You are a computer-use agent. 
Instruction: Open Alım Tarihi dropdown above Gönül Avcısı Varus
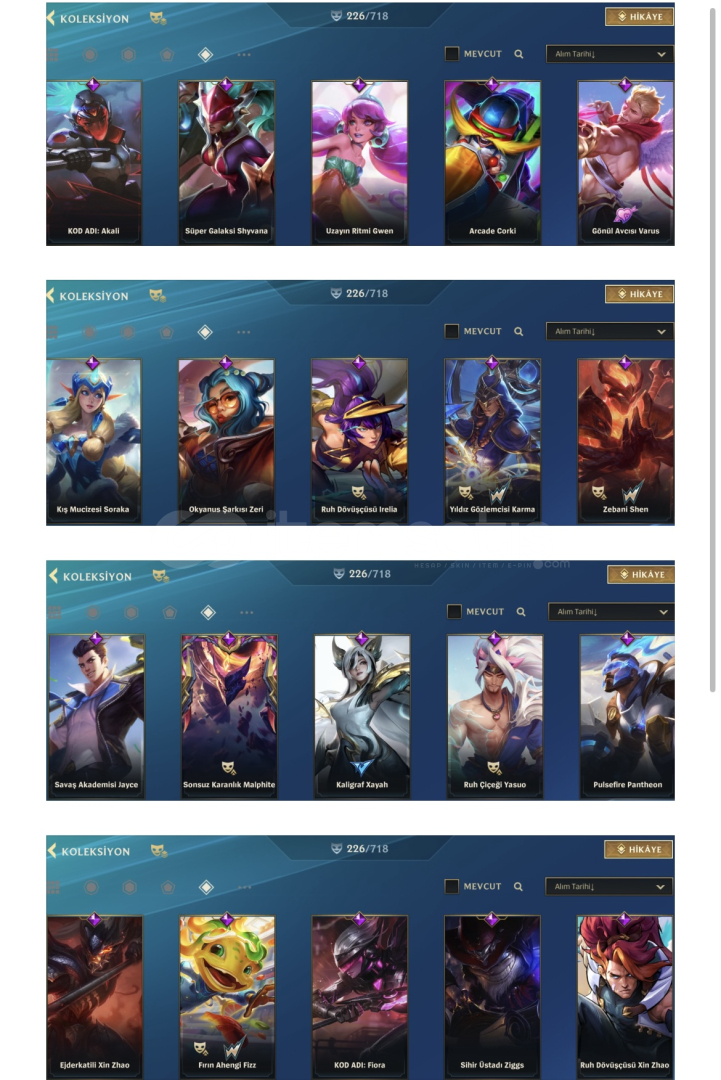pyautogui.click(x=609, y=54)
